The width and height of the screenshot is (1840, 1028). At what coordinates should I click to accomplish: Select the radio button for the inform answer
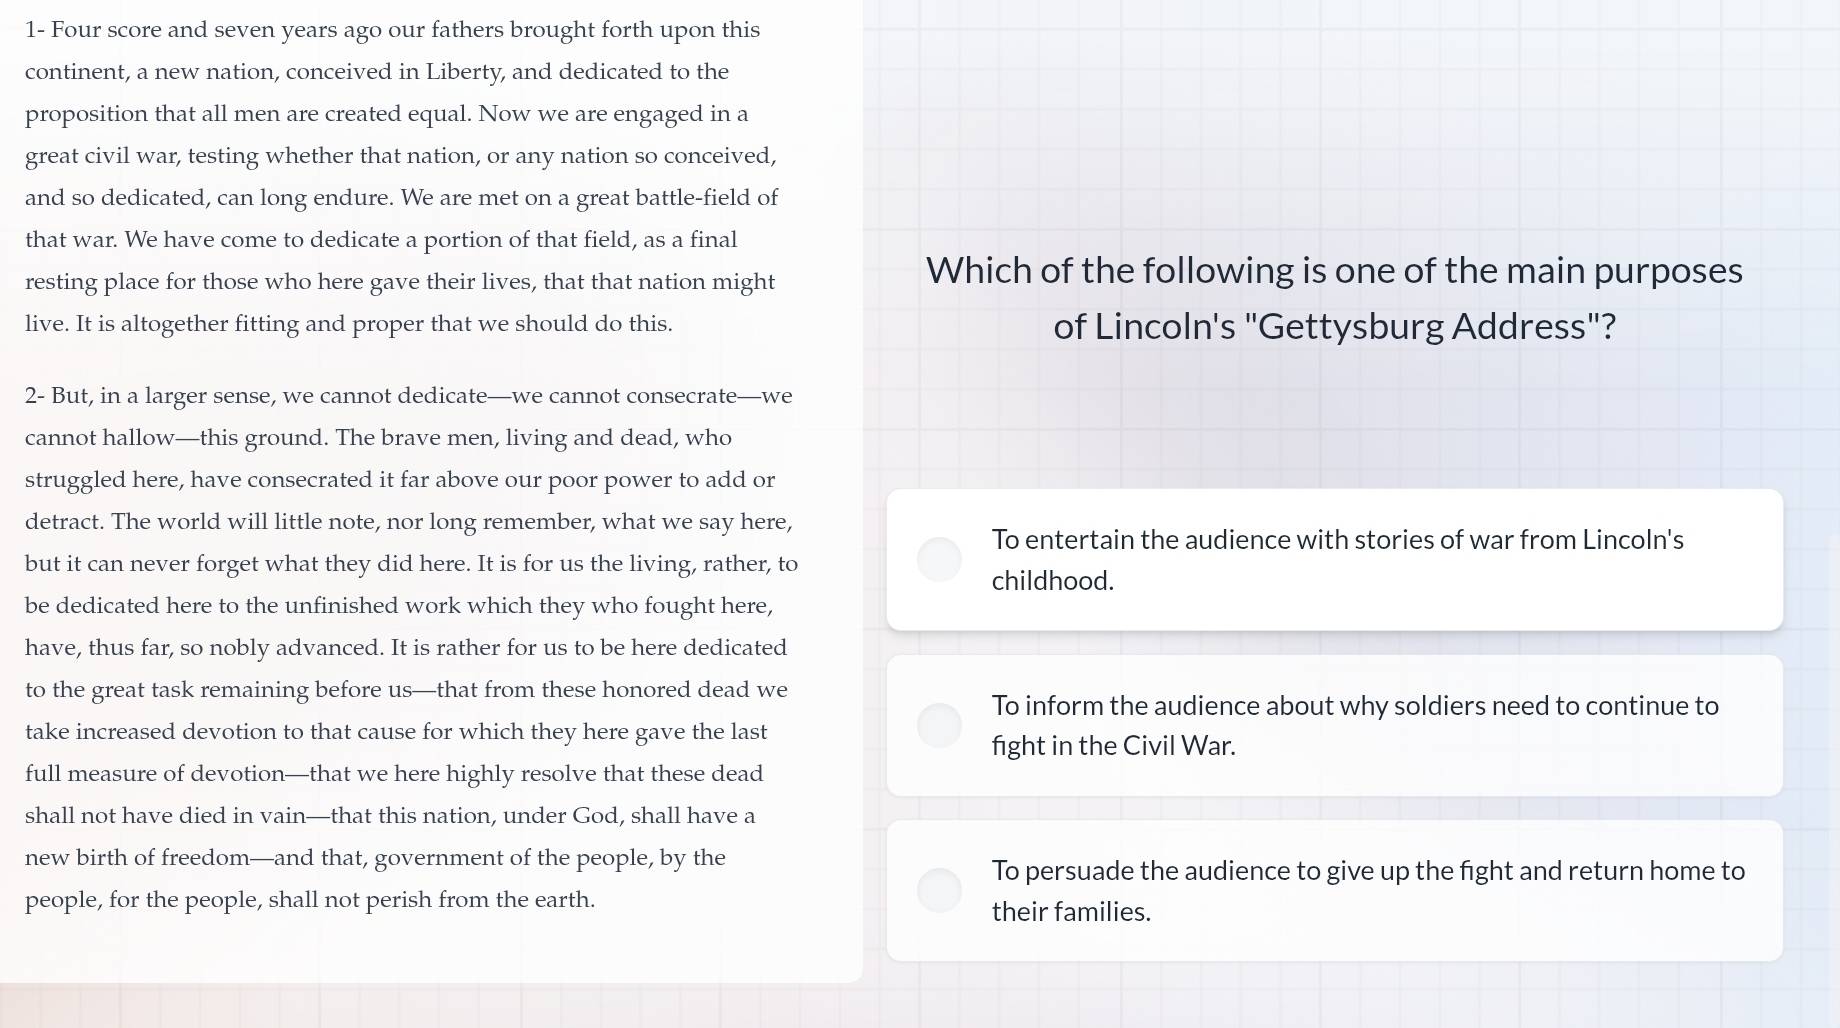(x=939, y=725)
